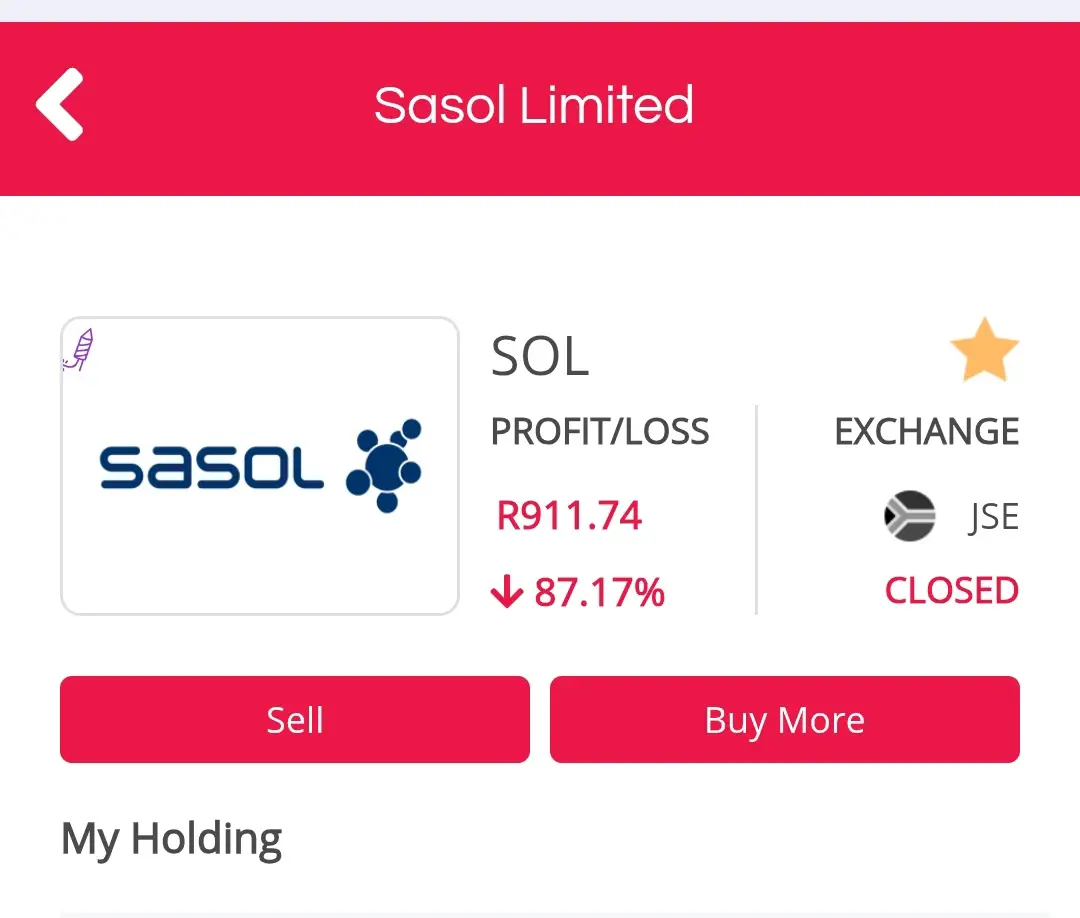Tap the 87.17% loss percentage
The image size is (1080, 918).
coord(599,592)
